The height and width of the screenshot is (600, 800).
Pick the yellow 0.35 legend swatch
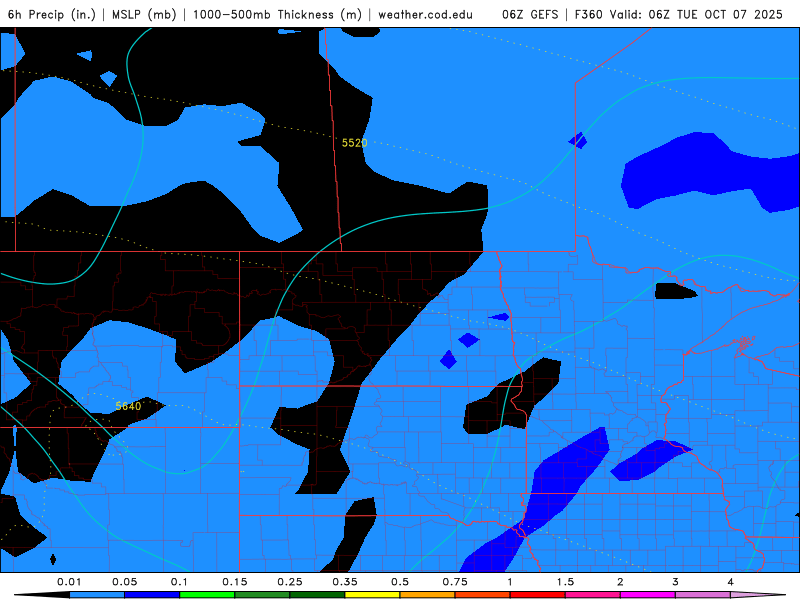(372, 595)
